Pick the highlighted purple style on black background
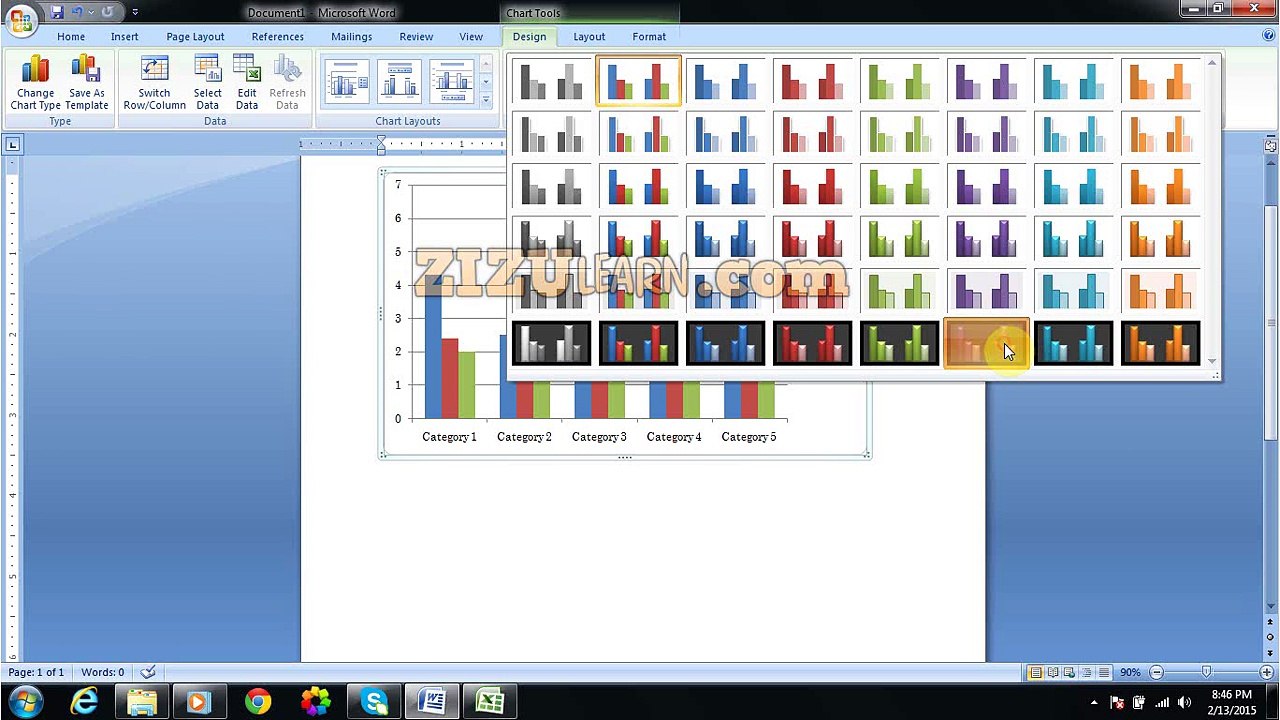 986,343
